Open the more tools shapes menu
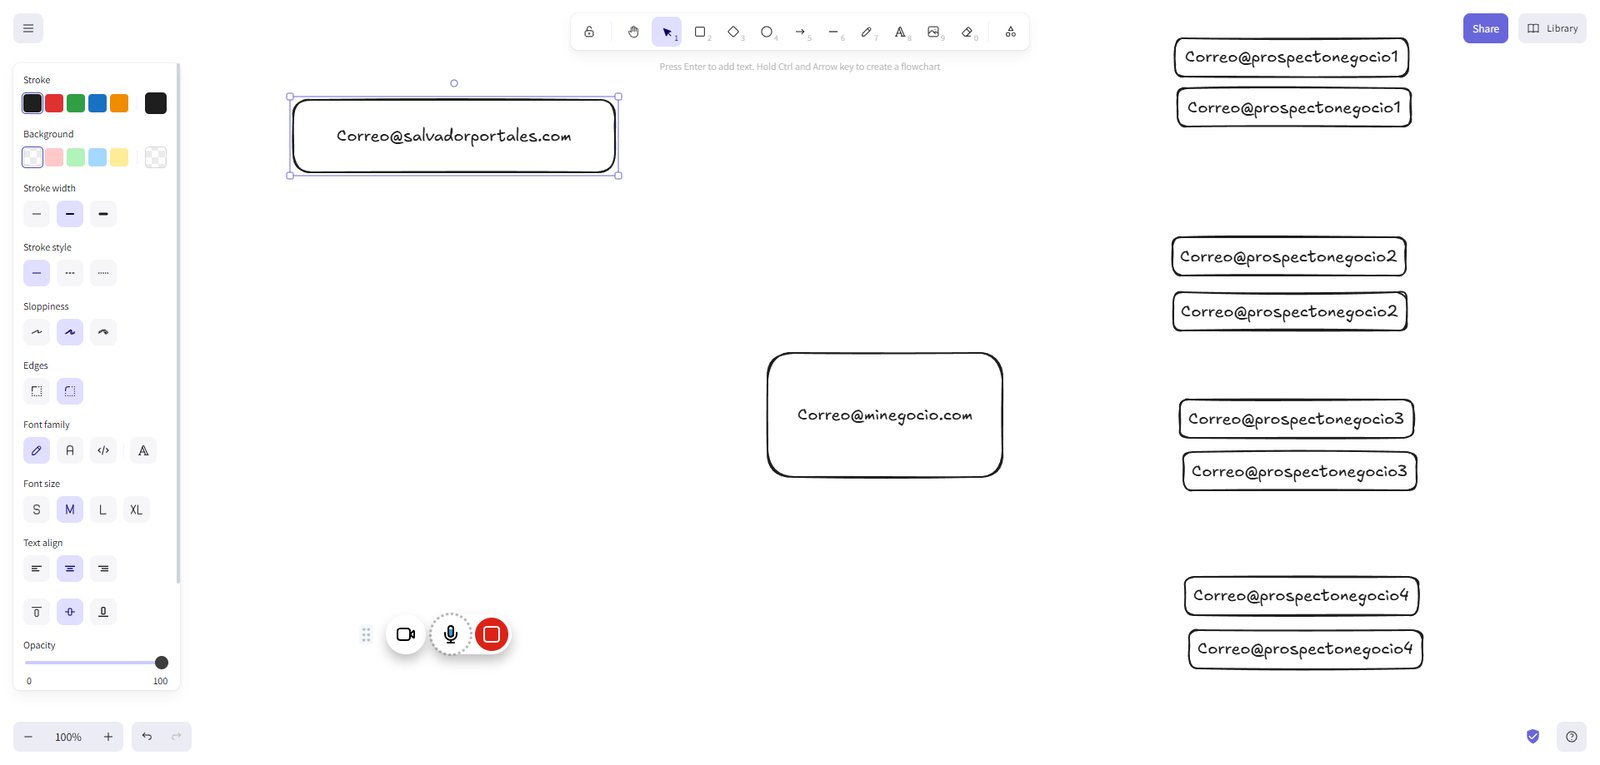The height and width of the screenshot is (765, 1600). (x=1011, y=32)
